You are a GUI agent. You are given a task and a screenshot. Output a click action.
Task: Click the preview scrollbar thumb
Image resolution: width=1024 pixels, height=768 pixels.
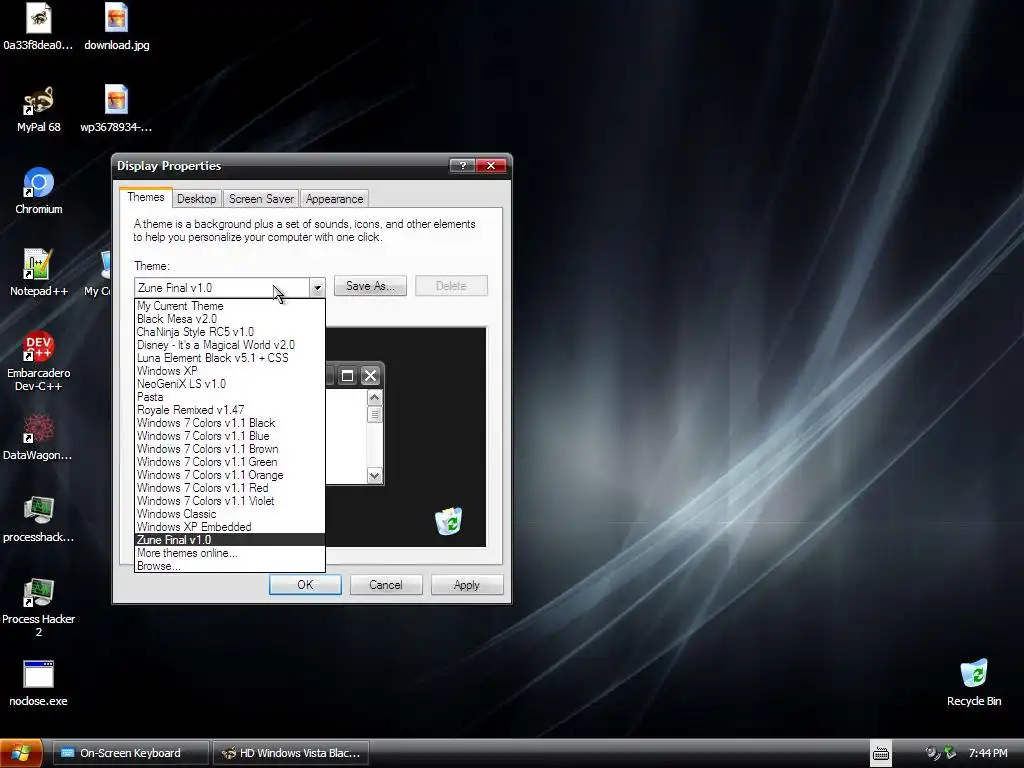pyautogui.click(x=374, y=415)
